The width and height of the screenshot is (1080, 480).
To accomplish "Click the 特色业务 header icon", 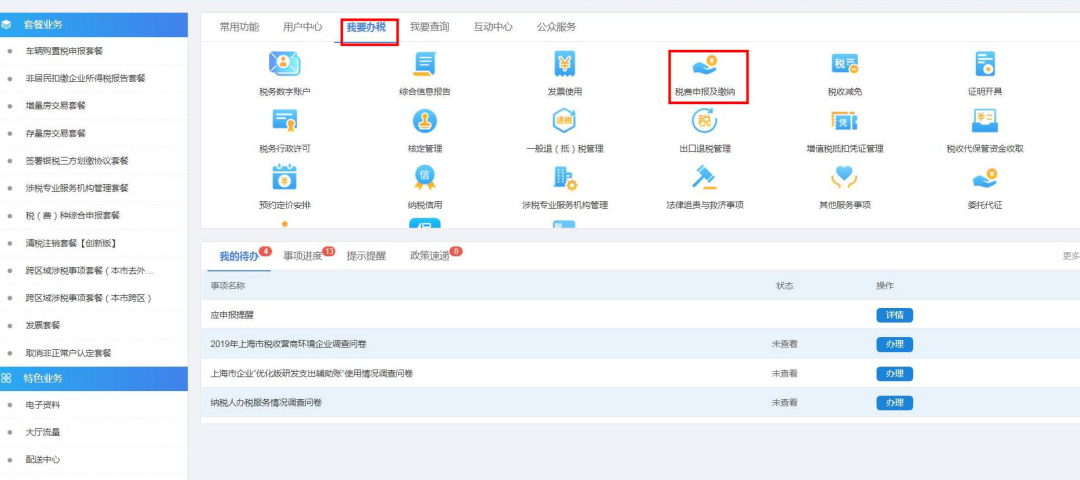I will pyautogui.click(x=6, y=378).
